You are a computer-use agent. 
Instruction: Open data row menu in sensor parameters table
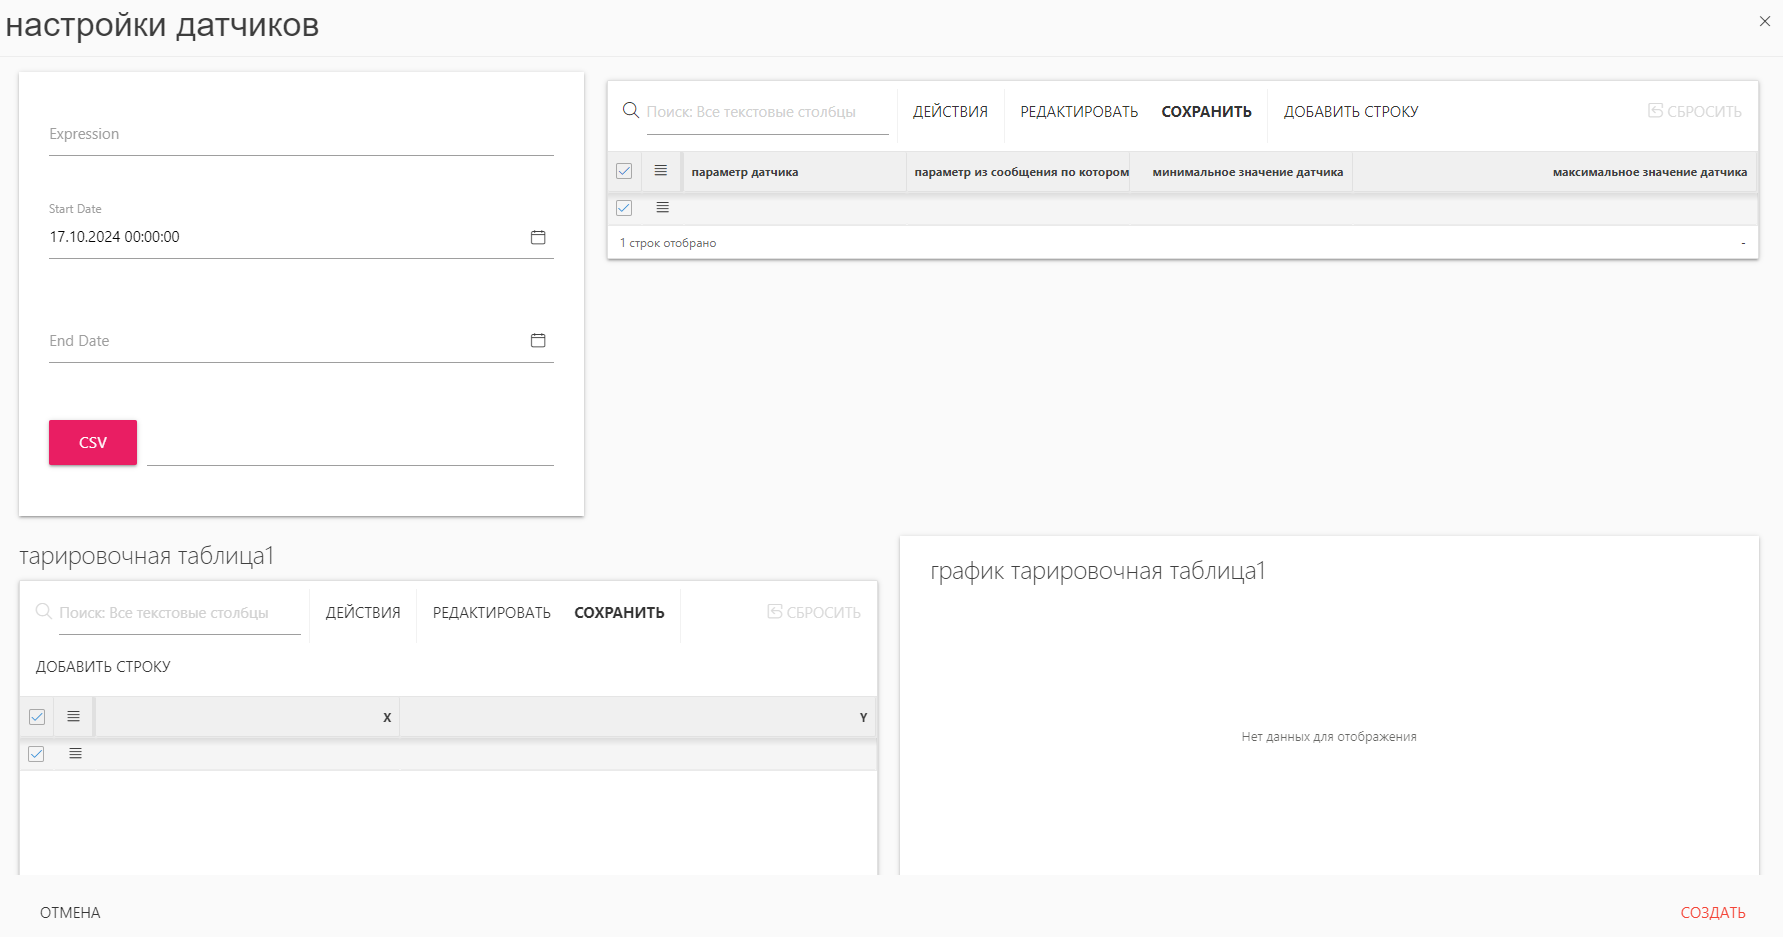(662, 208)
